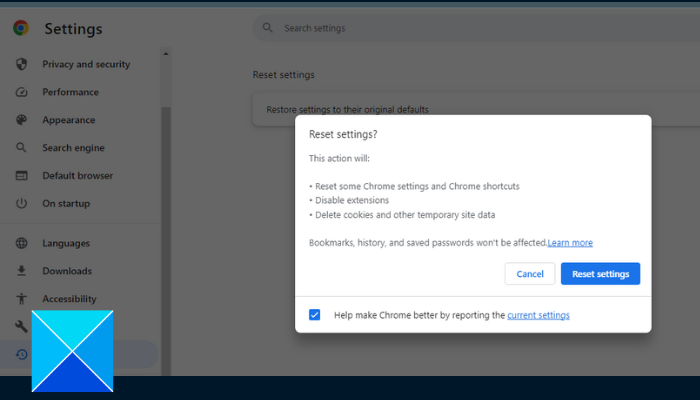Confirm with the Reset settings button
Image resolution: width=700 pixels, height=400 pixels.
pos(600,274)
